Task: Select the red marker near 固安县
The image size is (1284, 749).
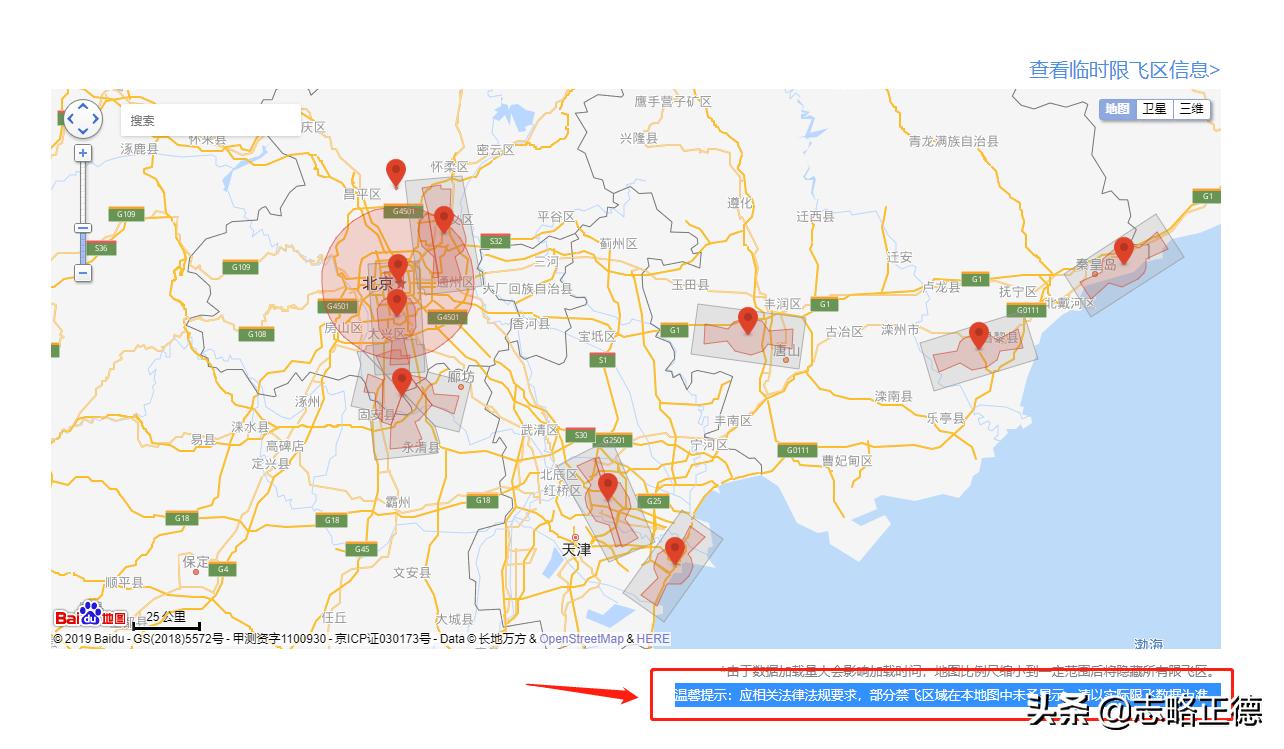Action: coord(401,381)
